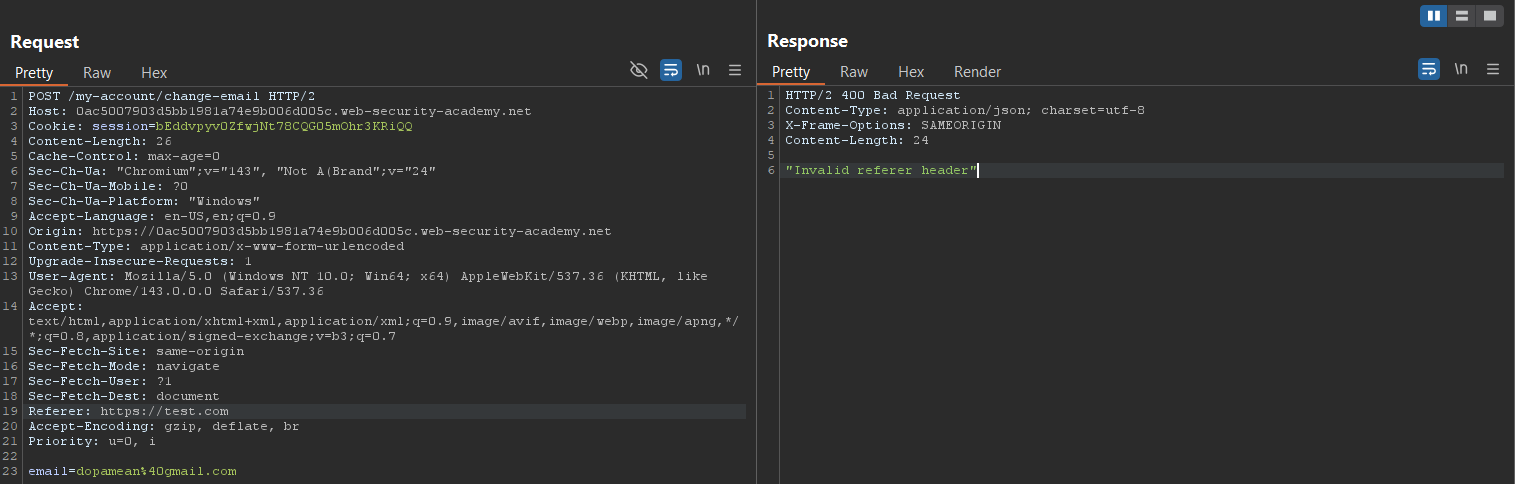1515x484 pixels.
Task: Toggle word wrap icon in Response panel
Action: tap(1429, 69)
